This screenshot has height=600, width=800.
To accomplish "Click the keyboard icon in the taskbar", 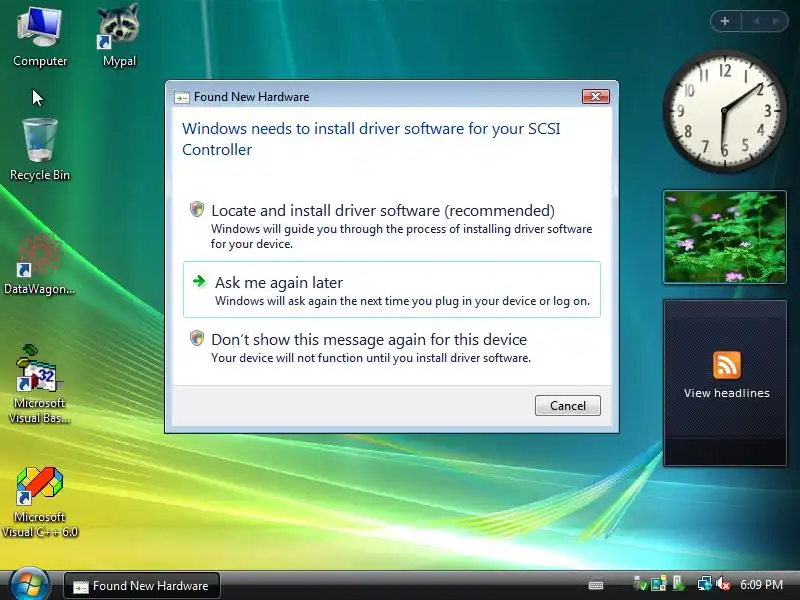I will click(595, 585).
